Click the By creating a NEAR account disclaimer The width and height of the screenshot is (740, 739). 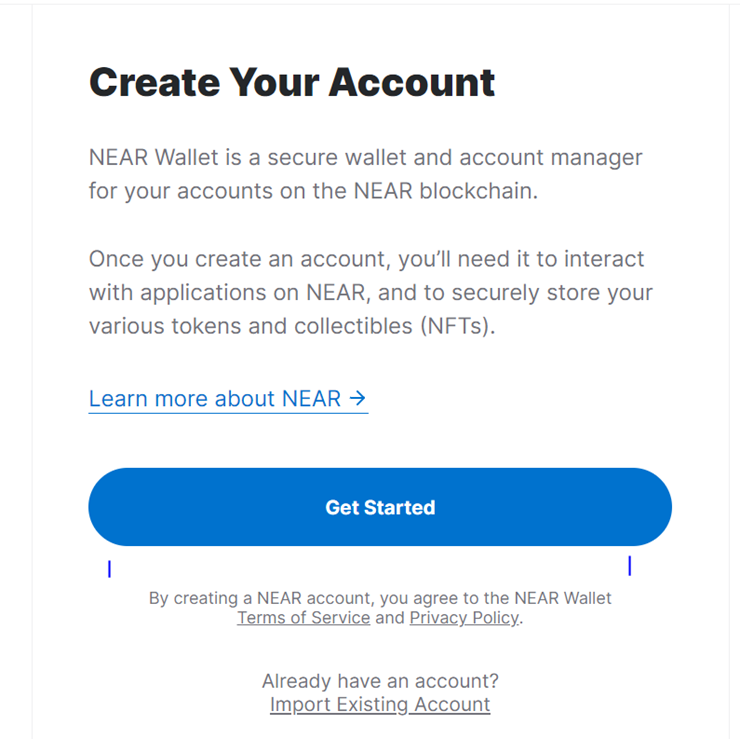pyautogui.click(x=380, y=608)
